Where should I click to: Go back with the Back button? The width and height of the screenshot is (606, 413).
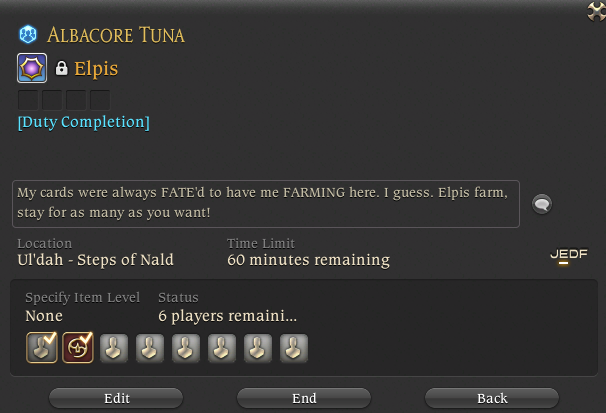492,398
